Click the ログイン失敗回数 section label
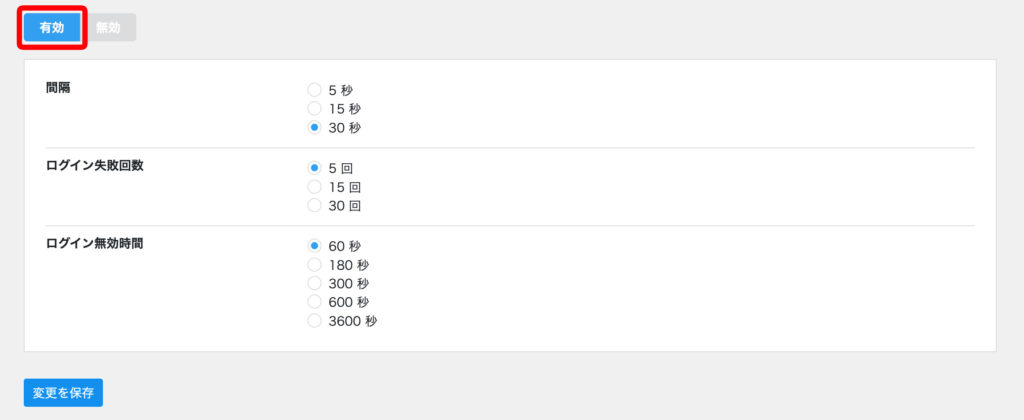The width and height of the screenshot is (1024, 420). click(95, 165)
